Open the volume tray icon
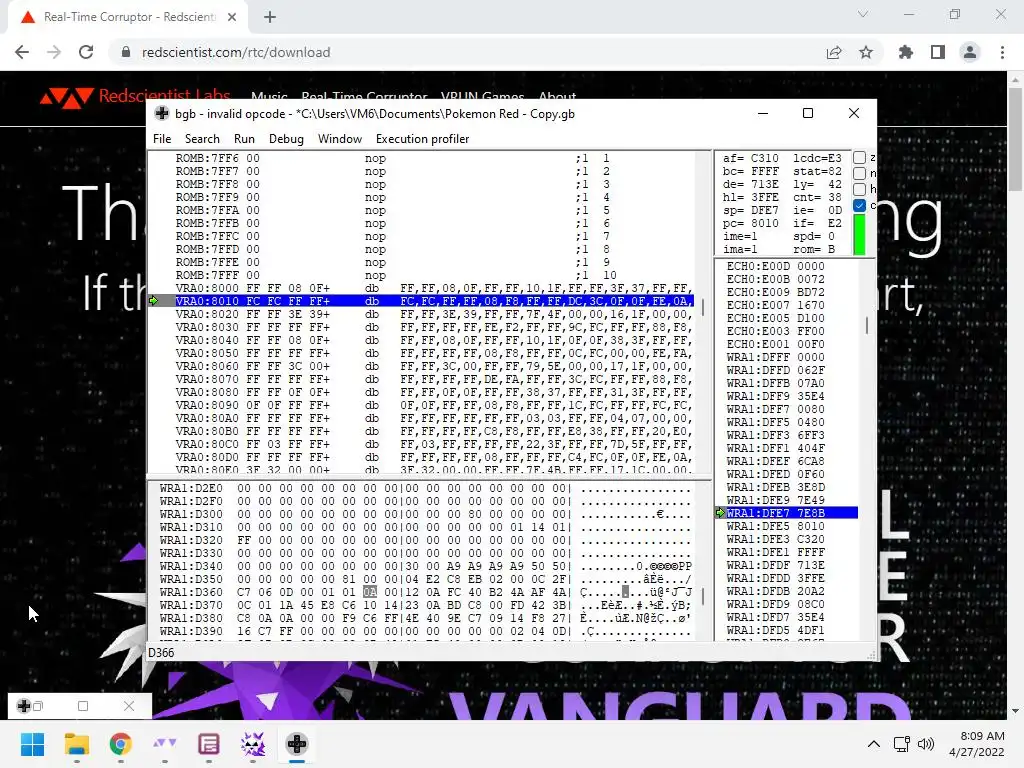This screenshot has height=768, width=1024. tap(925, 744)
